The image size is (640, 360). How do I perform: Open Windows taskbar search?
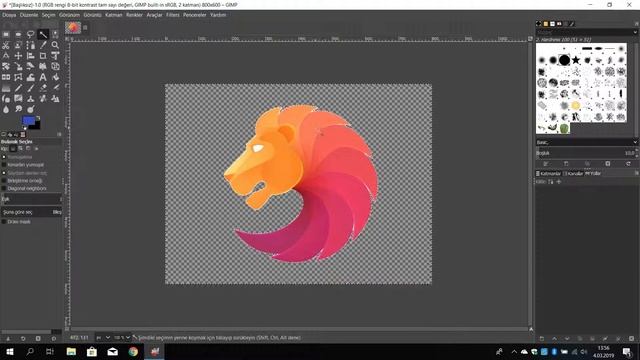click(x=30, y=352)
